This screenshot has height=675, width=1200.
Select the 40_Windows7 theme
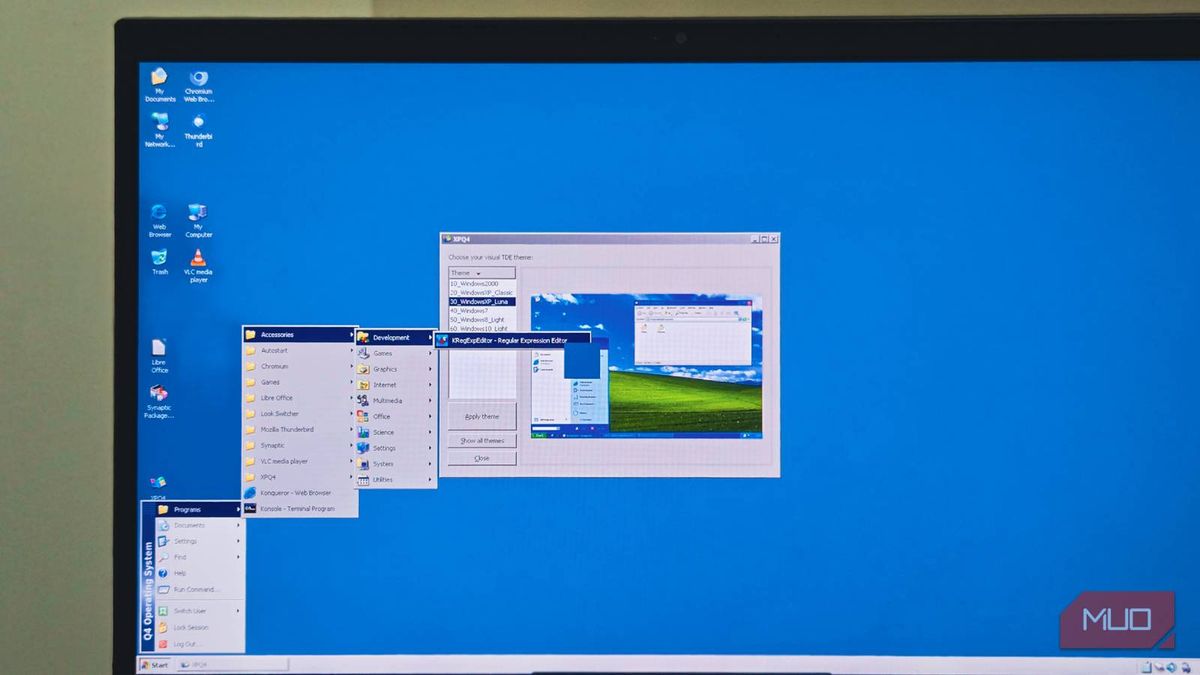[x=482, y=310]
